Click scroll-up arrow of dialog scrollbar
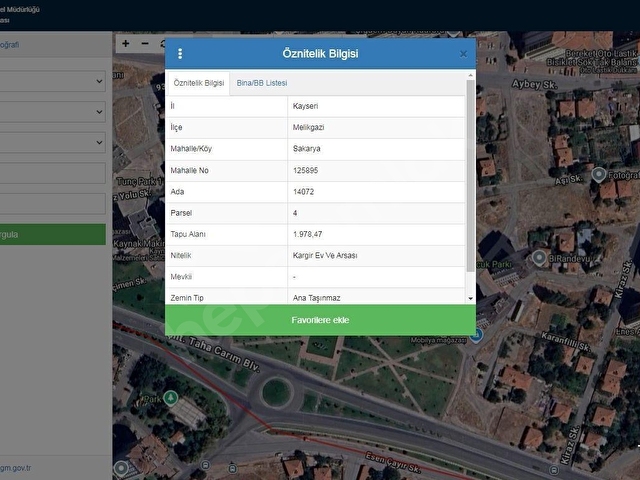 point(470,76)
